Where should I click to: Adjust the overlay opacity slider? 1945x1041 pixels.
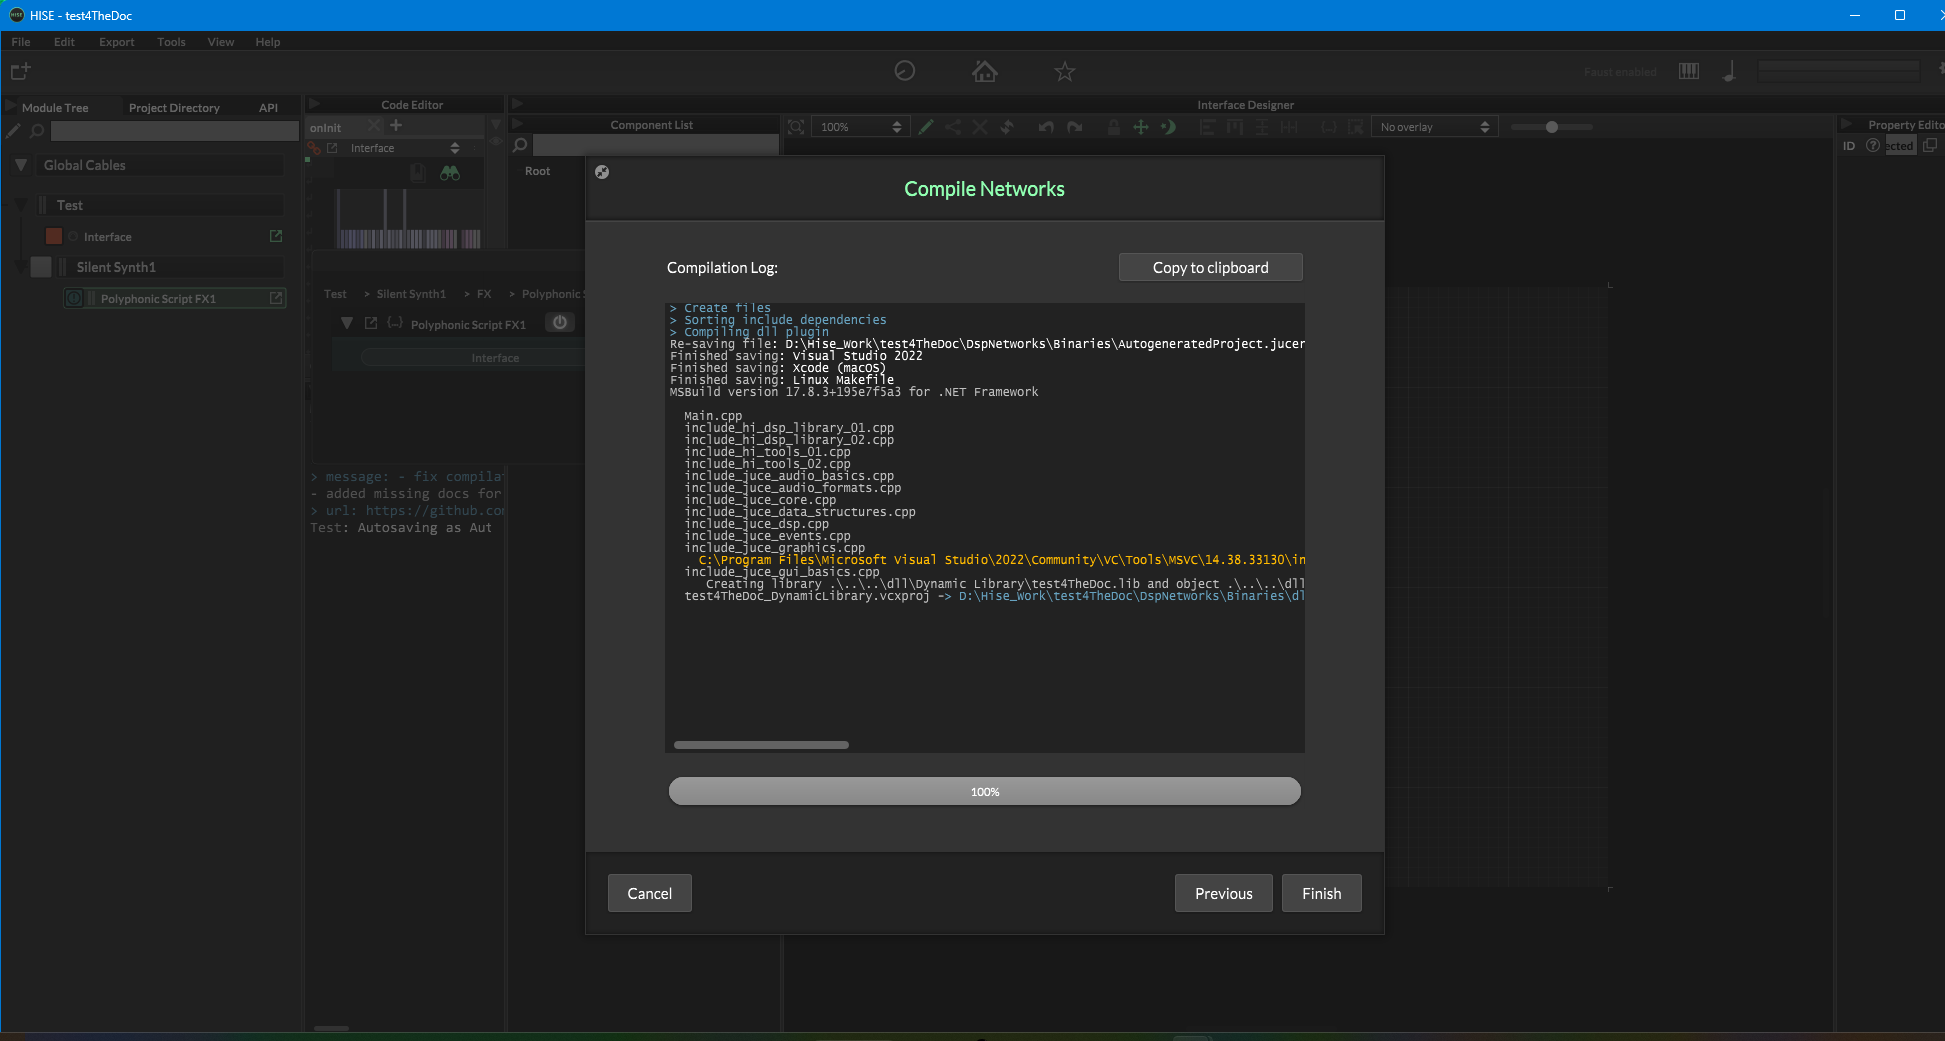click(x=1552, y=127)
